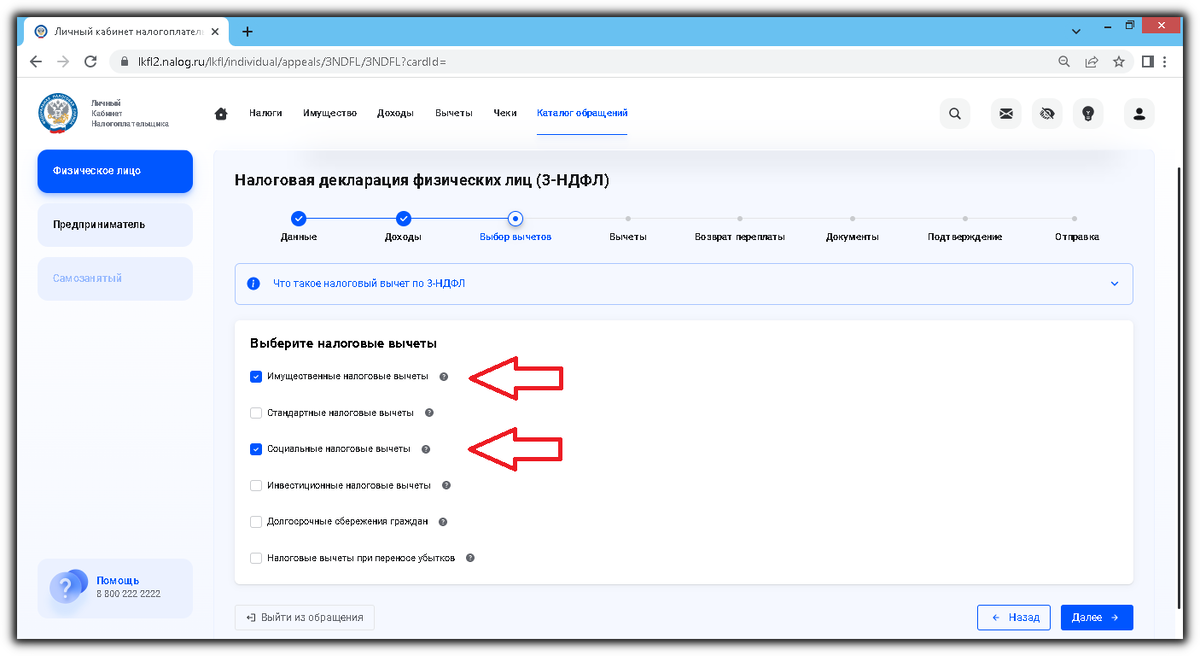The image size is (1200, 656).
Task: Select the Доходы step on the progress bar
Action: coord(403,217)
